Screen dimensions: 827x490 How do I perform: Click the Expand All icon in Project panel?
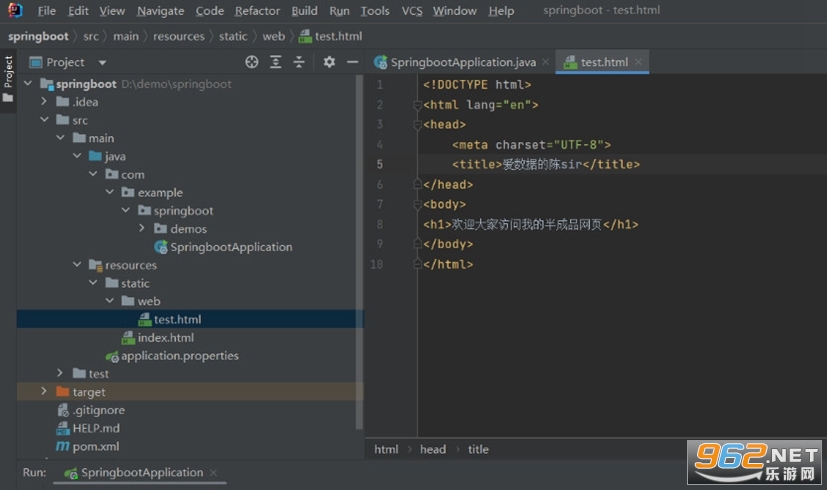(275, 62)
